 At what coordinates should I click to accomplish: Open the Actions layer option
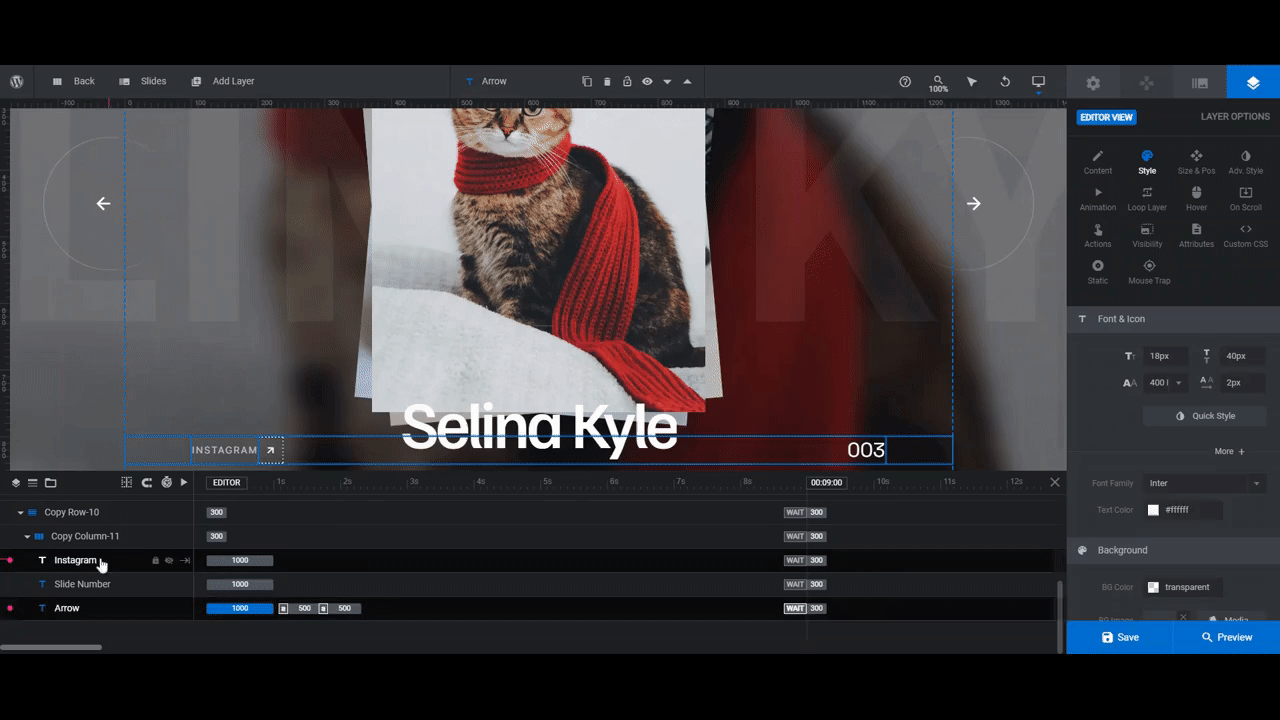[1098, 236]
